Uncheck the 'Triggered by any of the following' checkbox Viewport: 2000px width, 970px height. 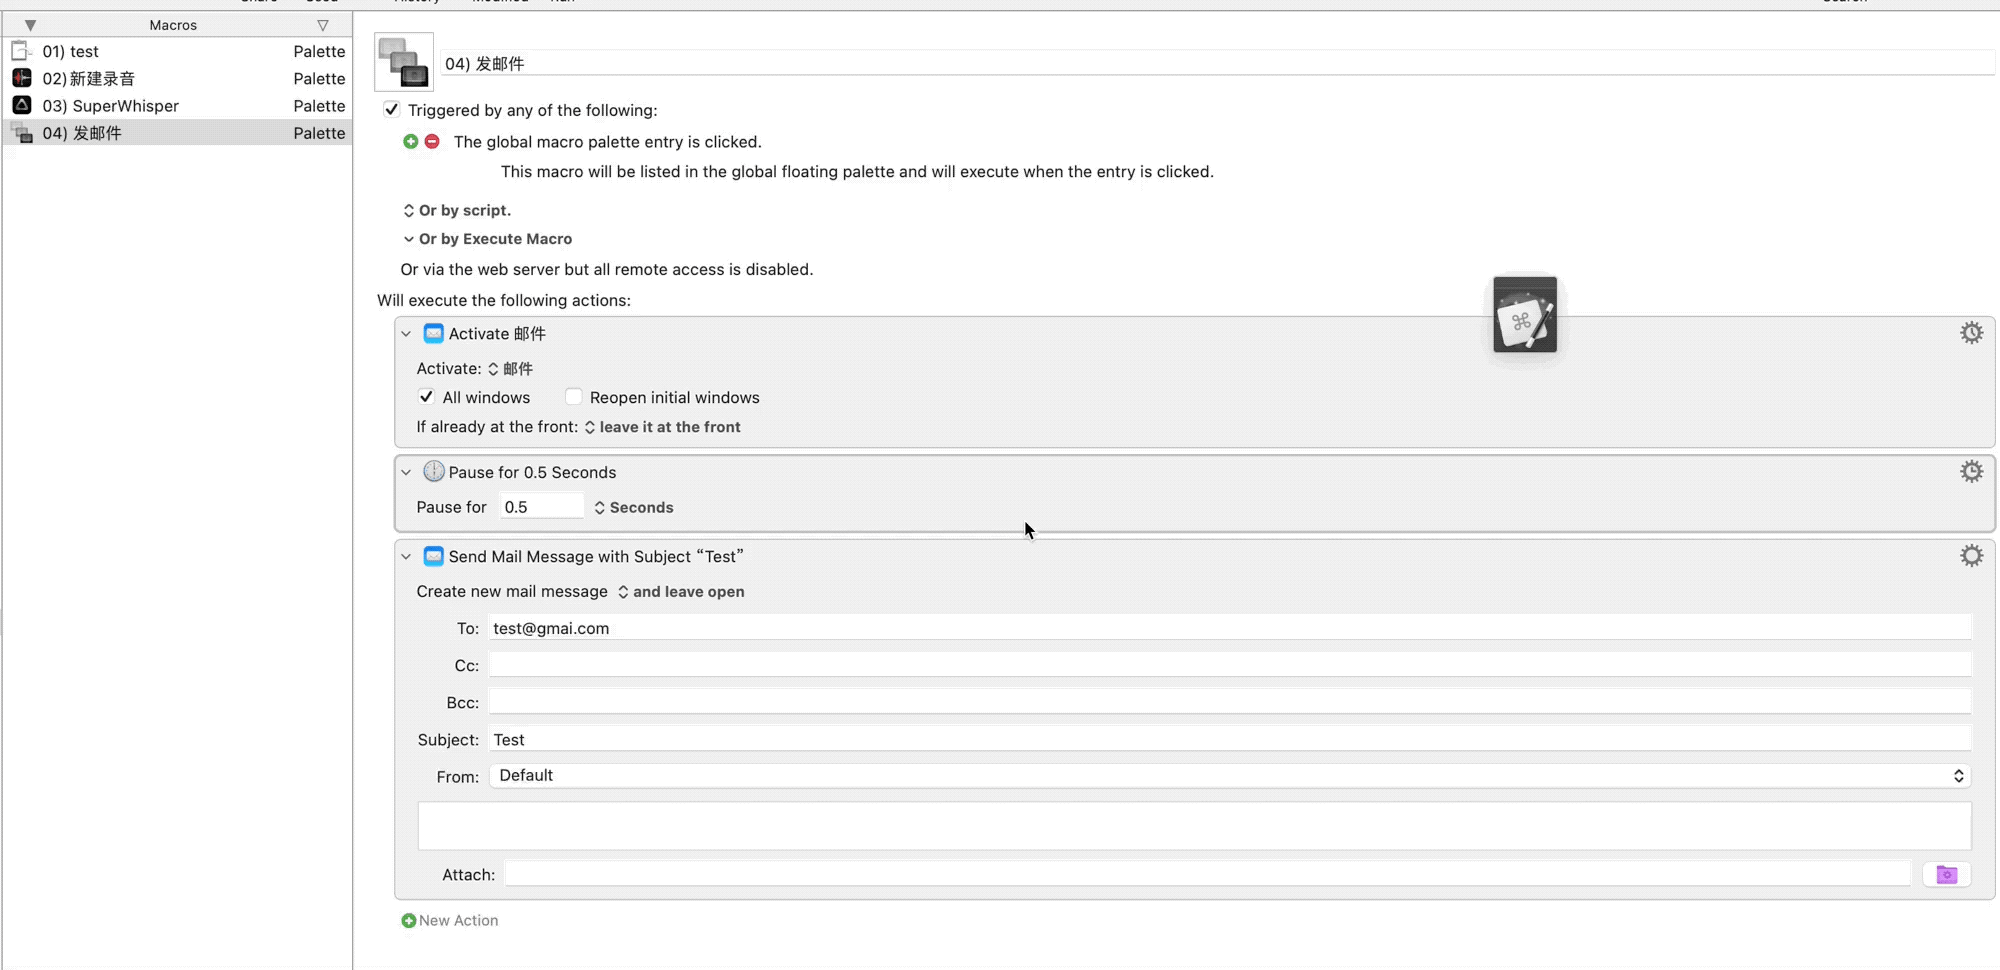pyautogui.click(x=392, y=110)
